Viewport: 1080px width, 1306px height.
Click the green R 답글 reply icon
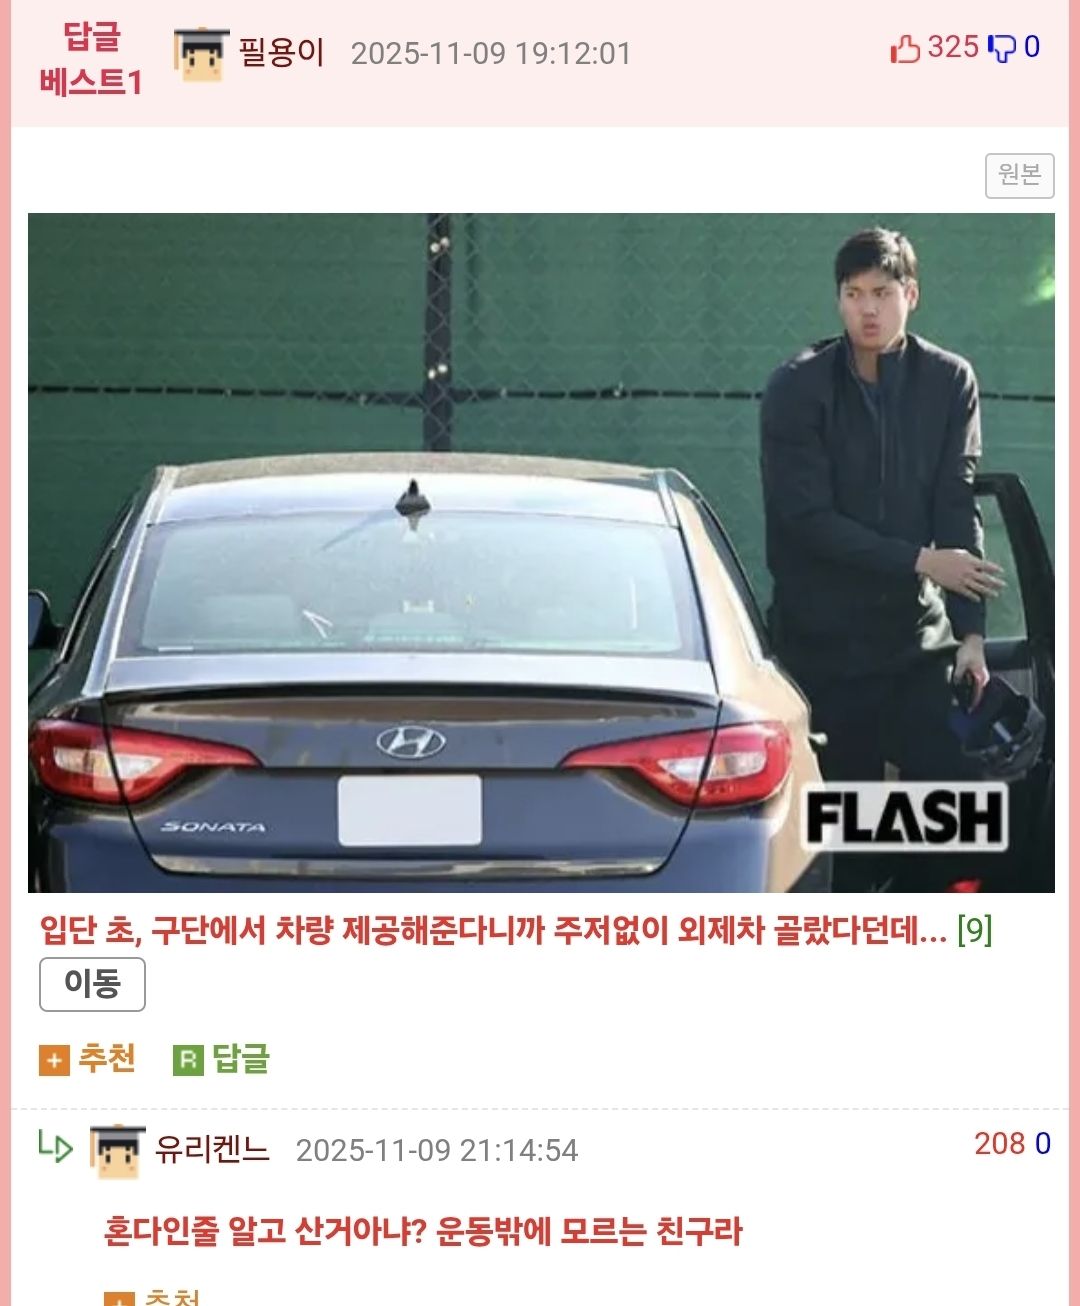coord(188,1060)
